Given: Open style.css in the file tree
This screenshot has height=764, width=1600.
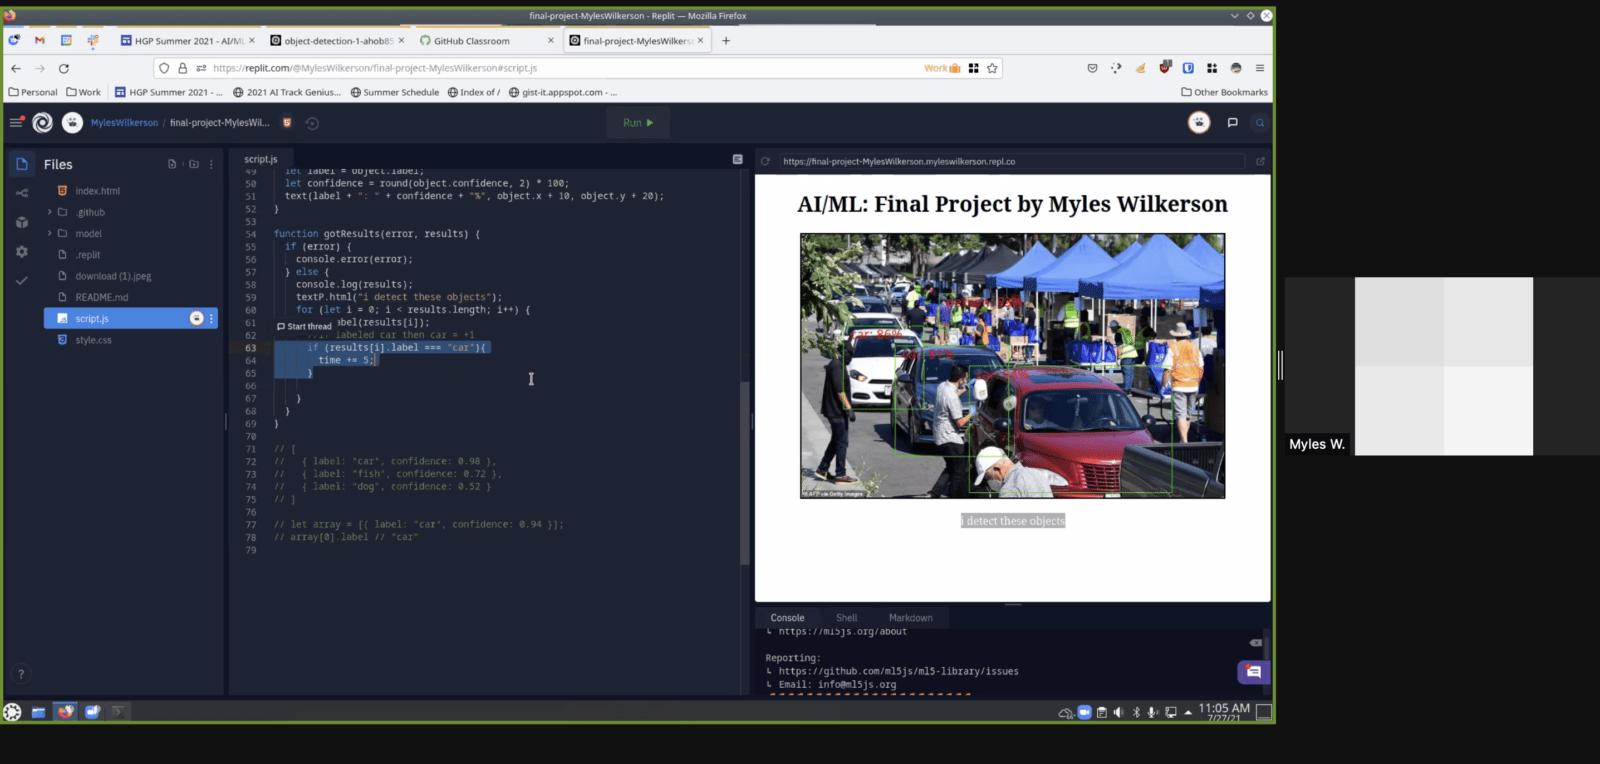Looking at the screenshot, I should click(x=93, y=340).
